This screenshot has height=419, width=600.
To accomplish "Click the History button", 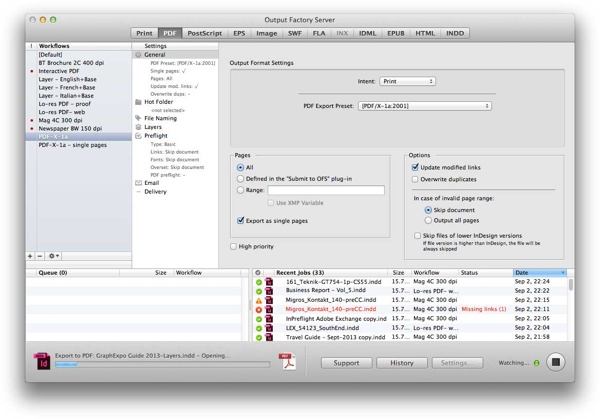I will click(x=402, y=363).
